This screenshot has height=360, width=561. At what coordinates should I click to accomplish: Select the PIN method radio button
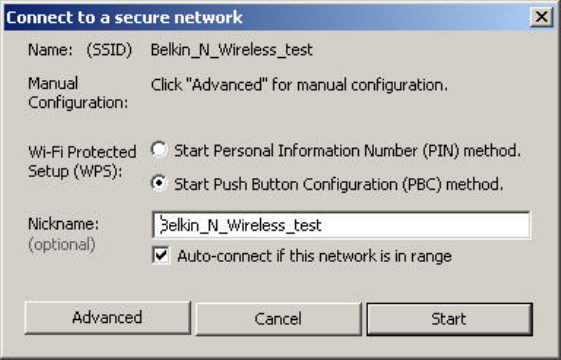click(158, 150)
